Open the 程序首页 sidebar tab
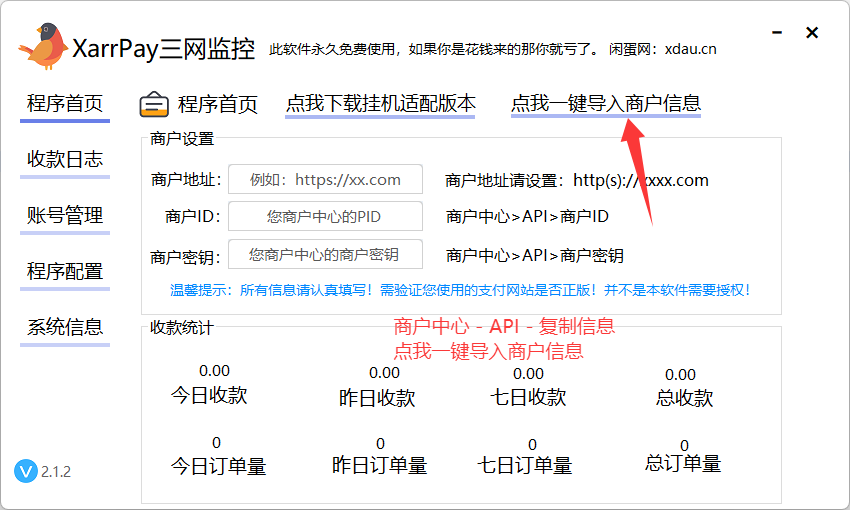The image size is (850, 510). (x=65, y=103)
